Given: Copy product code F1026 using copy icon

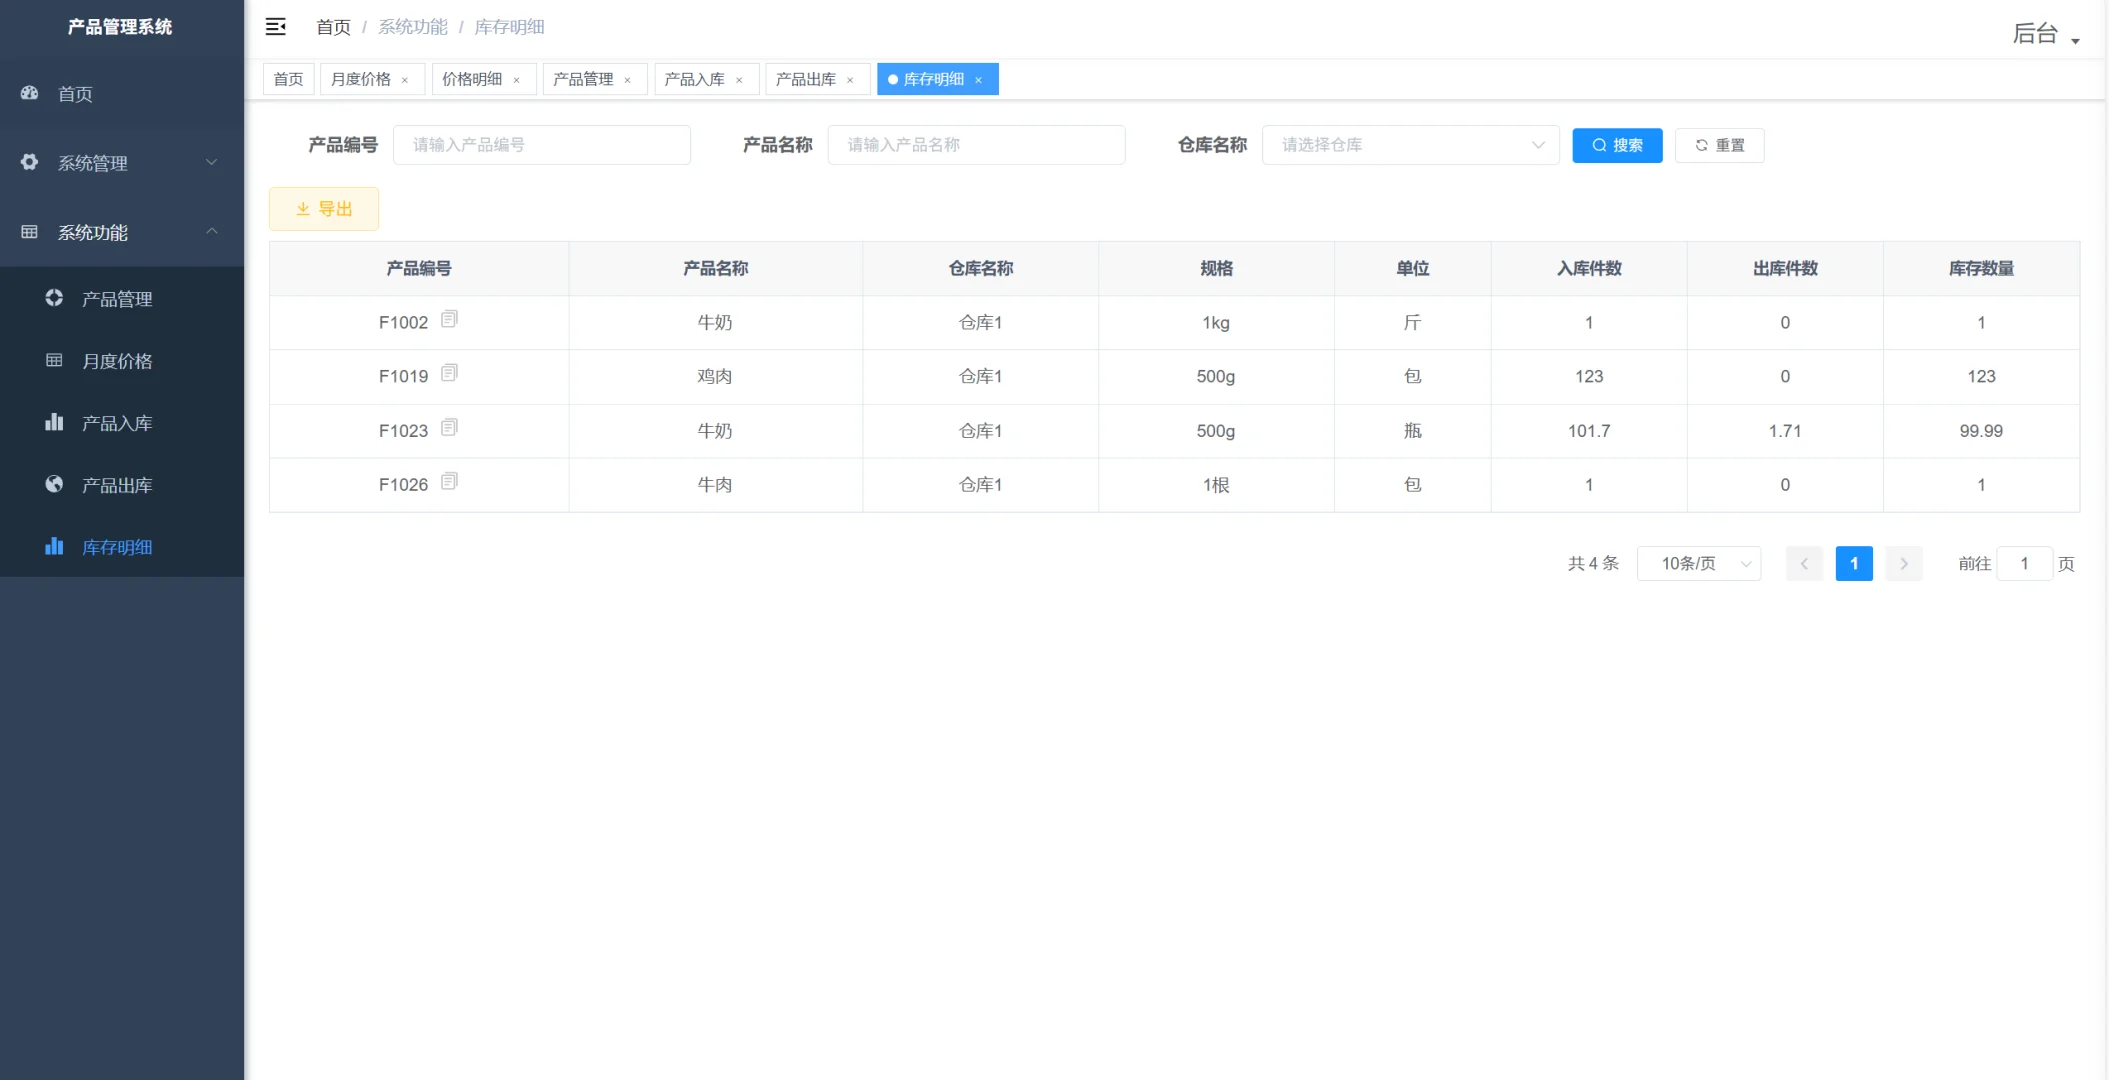Looking at the screenshot, I should (450, 482).
